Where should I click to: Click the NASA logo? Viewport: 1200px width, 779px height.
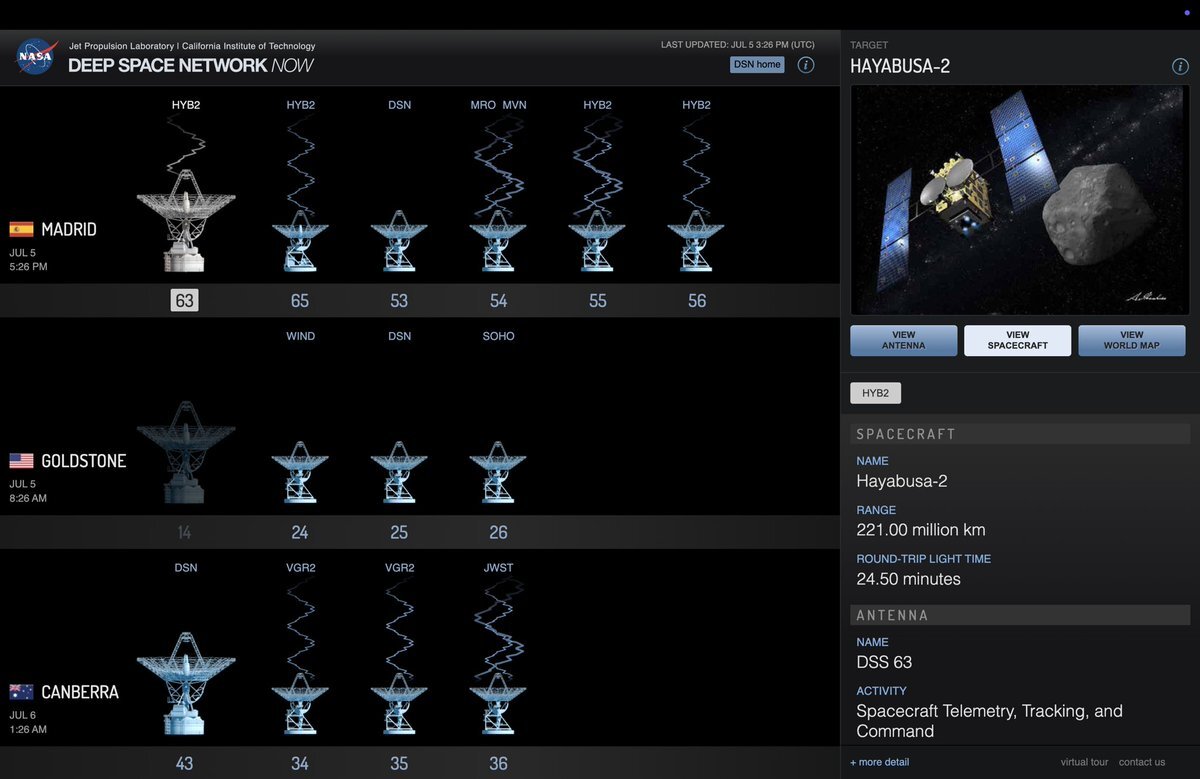[35, 57]
